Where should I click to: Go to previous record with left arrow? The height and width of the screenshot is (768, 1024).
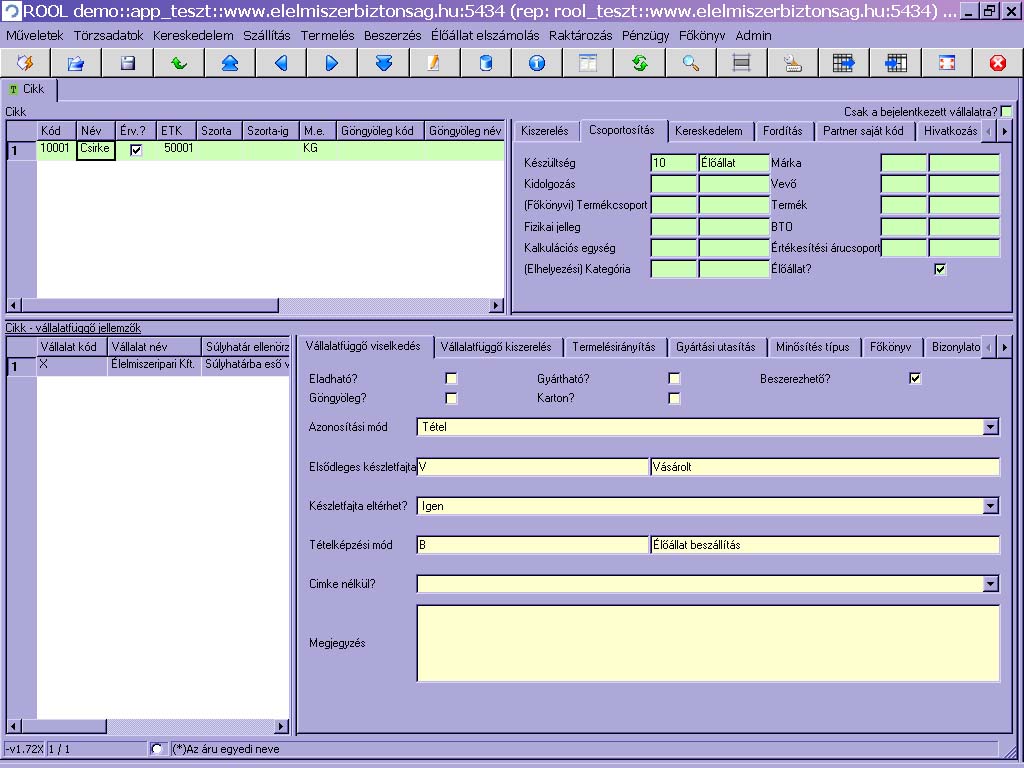281,63
